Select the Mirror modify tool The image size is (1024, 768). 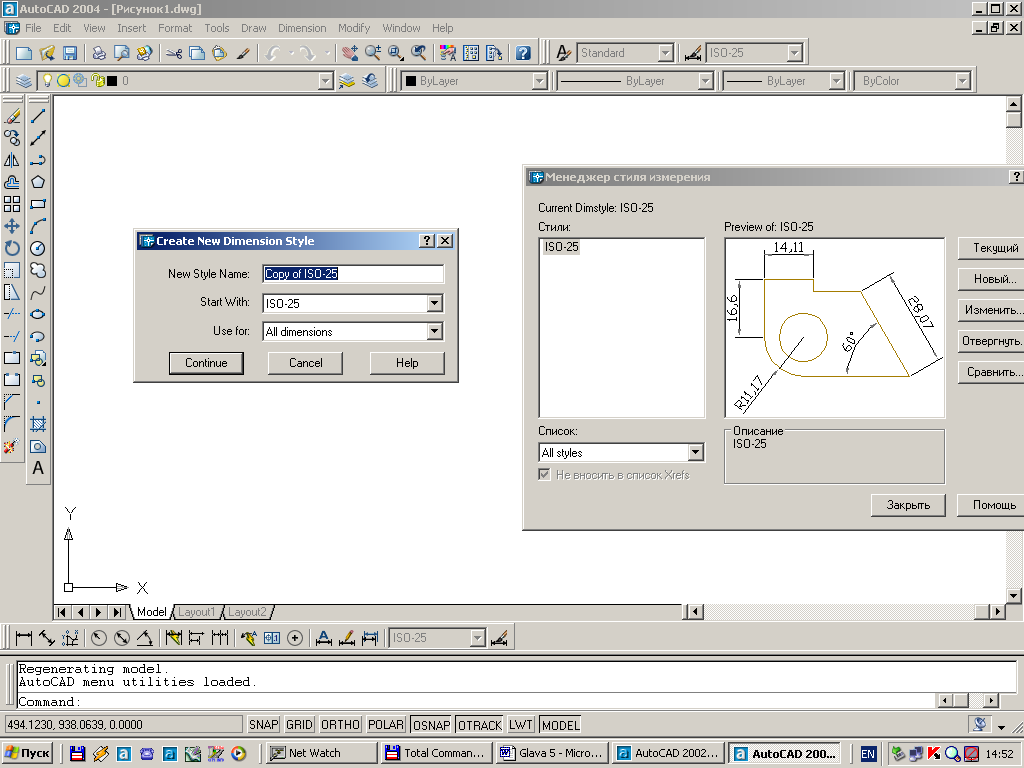click(x=12, y=161)
